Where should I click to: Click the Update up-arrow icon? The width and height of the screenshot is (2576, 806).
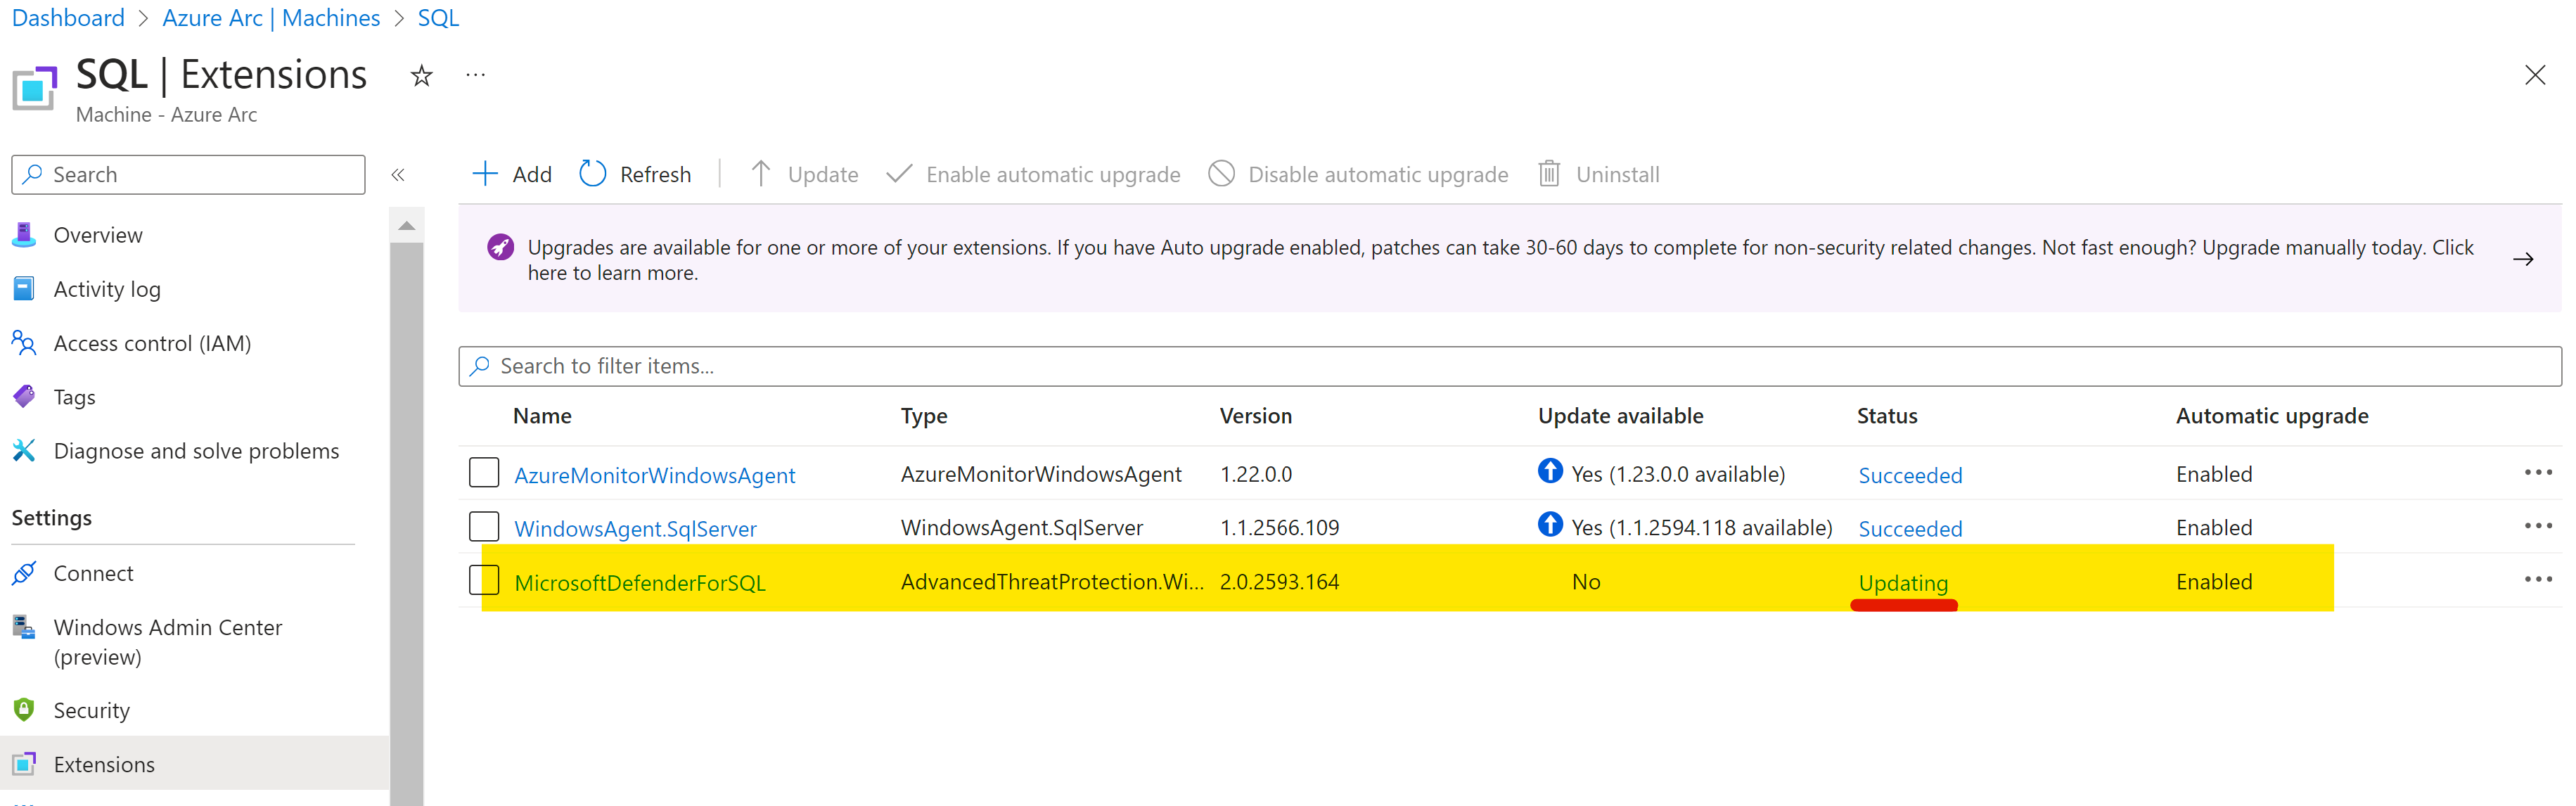760,174
